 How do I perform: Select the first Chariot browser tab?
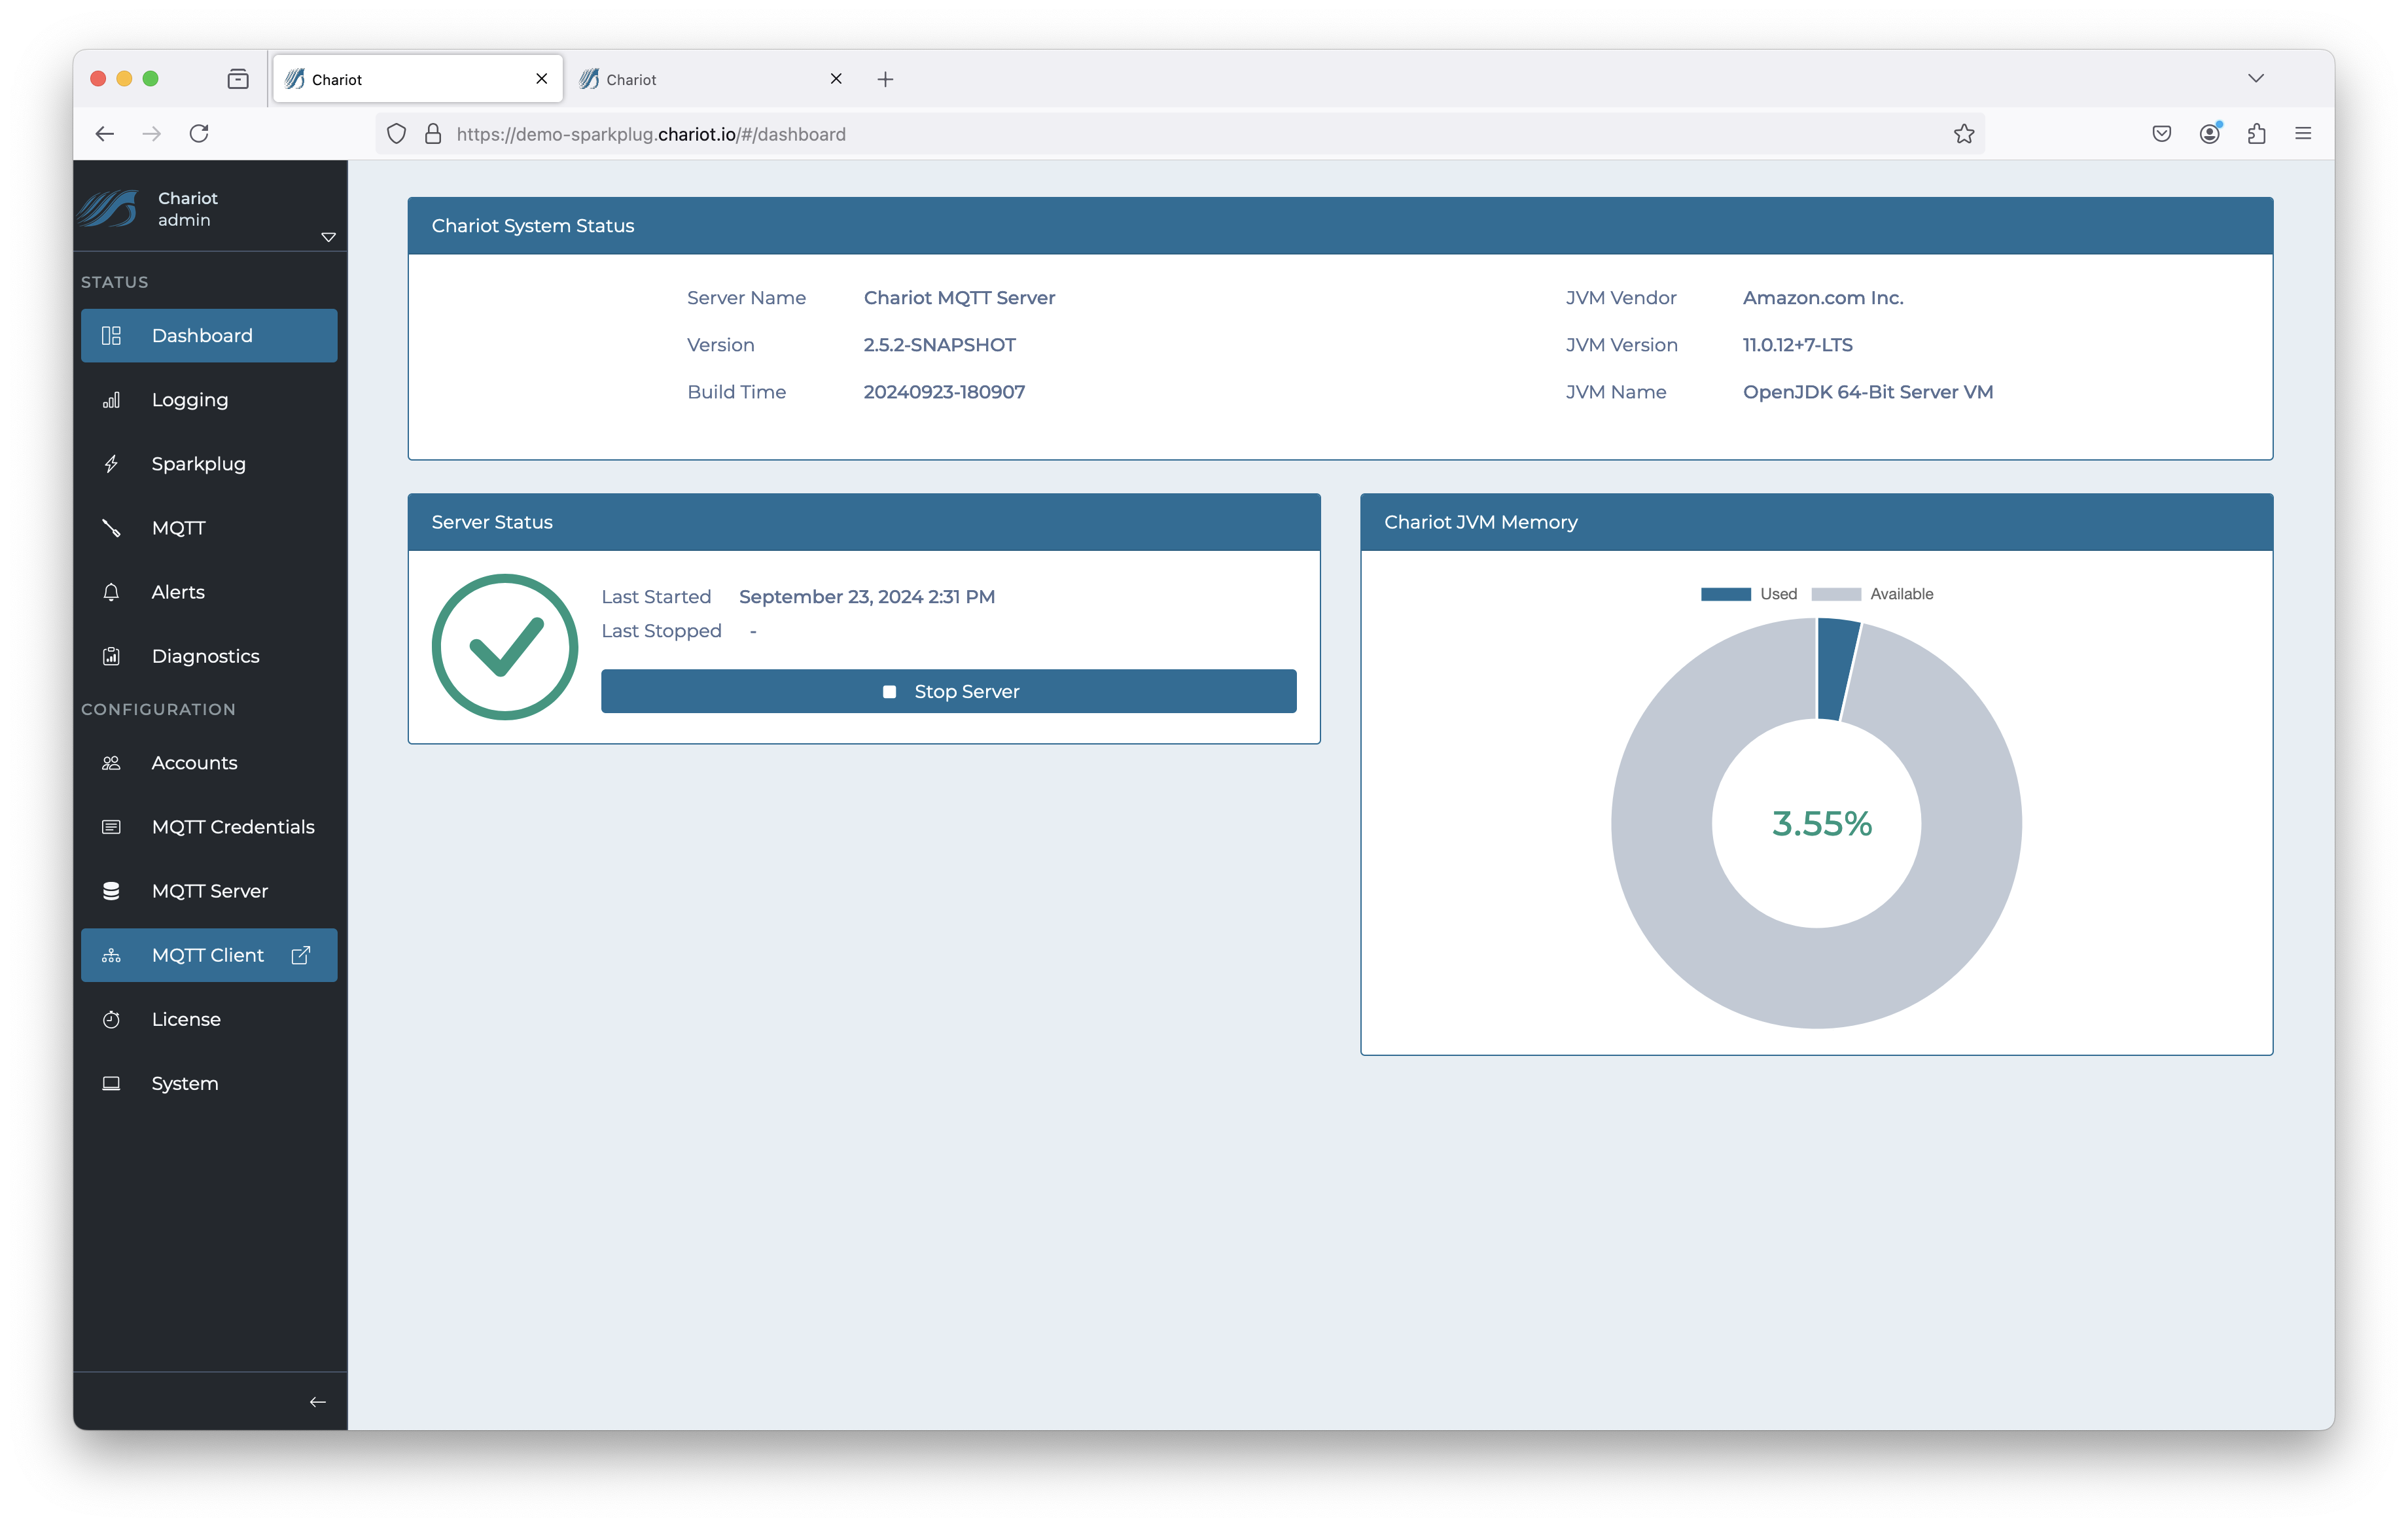coord(418,79)
